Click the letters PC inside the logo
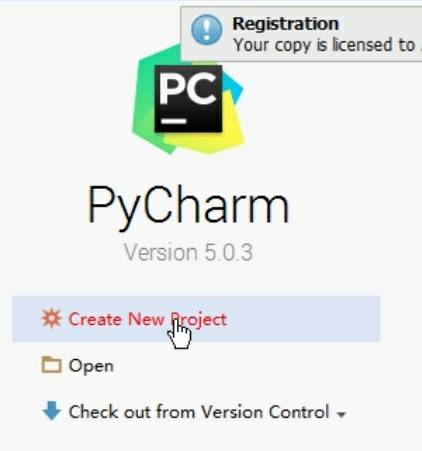The image size is (422, 451). (188, 89)
